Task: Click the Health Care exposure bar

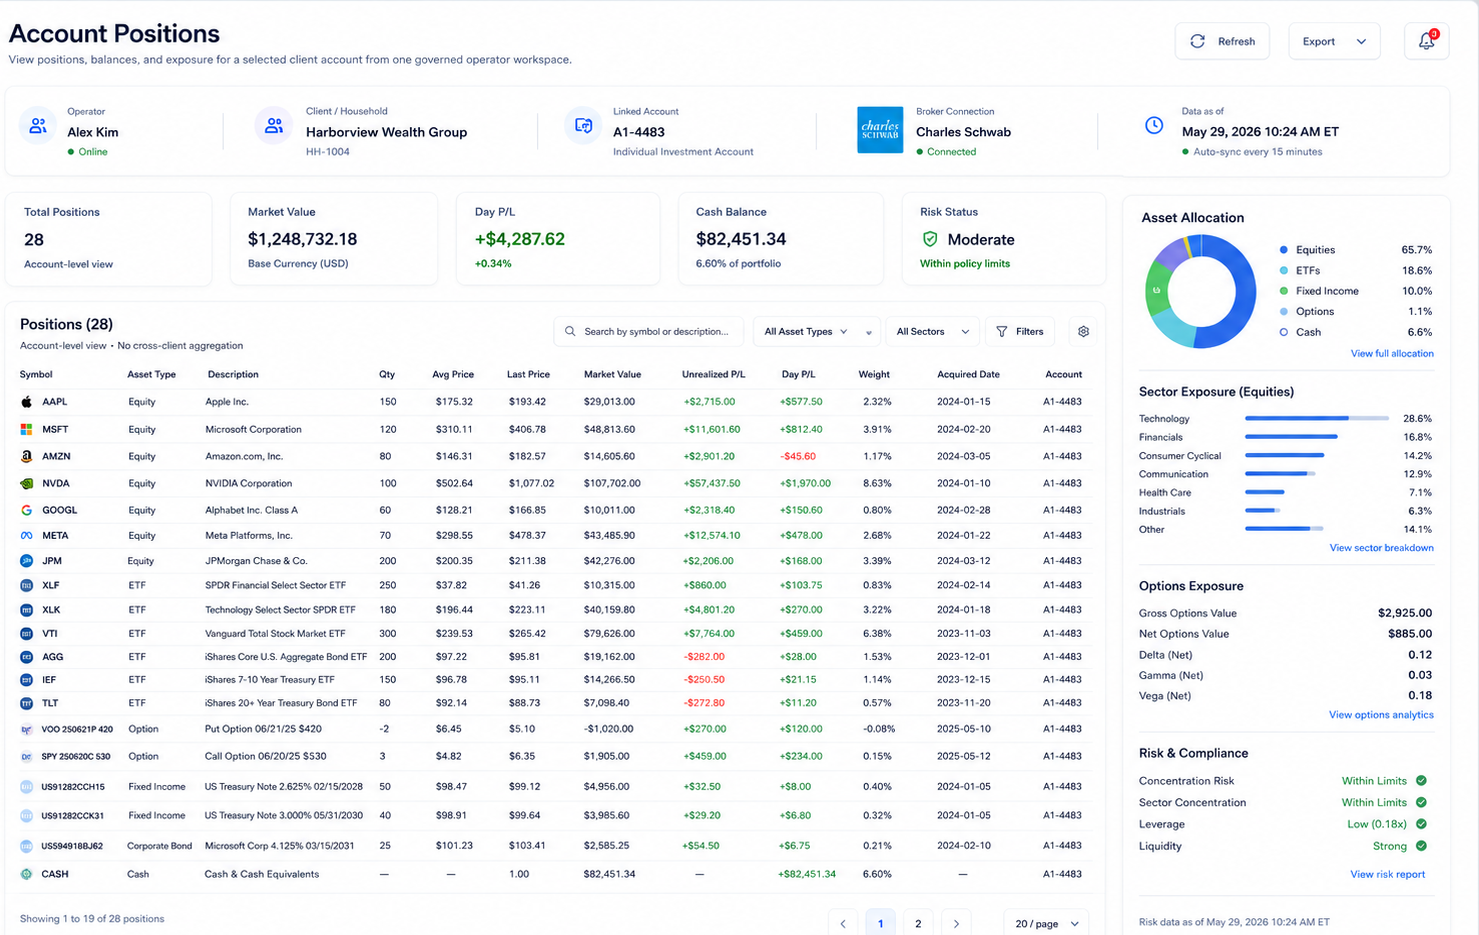Action: point(1265,492)
